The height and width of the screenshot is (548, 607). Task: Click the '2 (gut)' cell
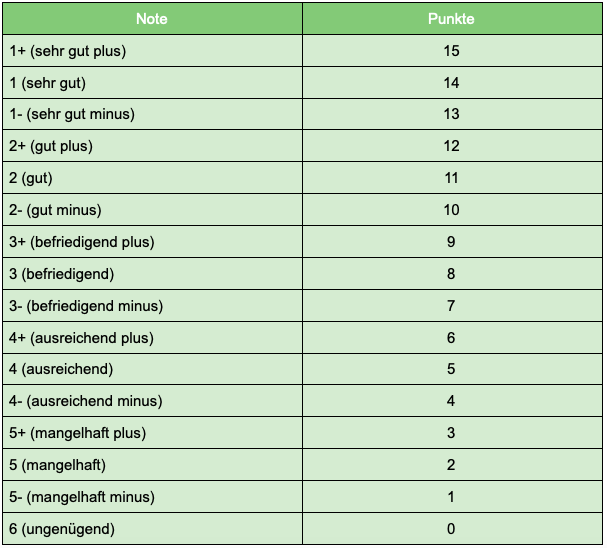click(153, 178)
